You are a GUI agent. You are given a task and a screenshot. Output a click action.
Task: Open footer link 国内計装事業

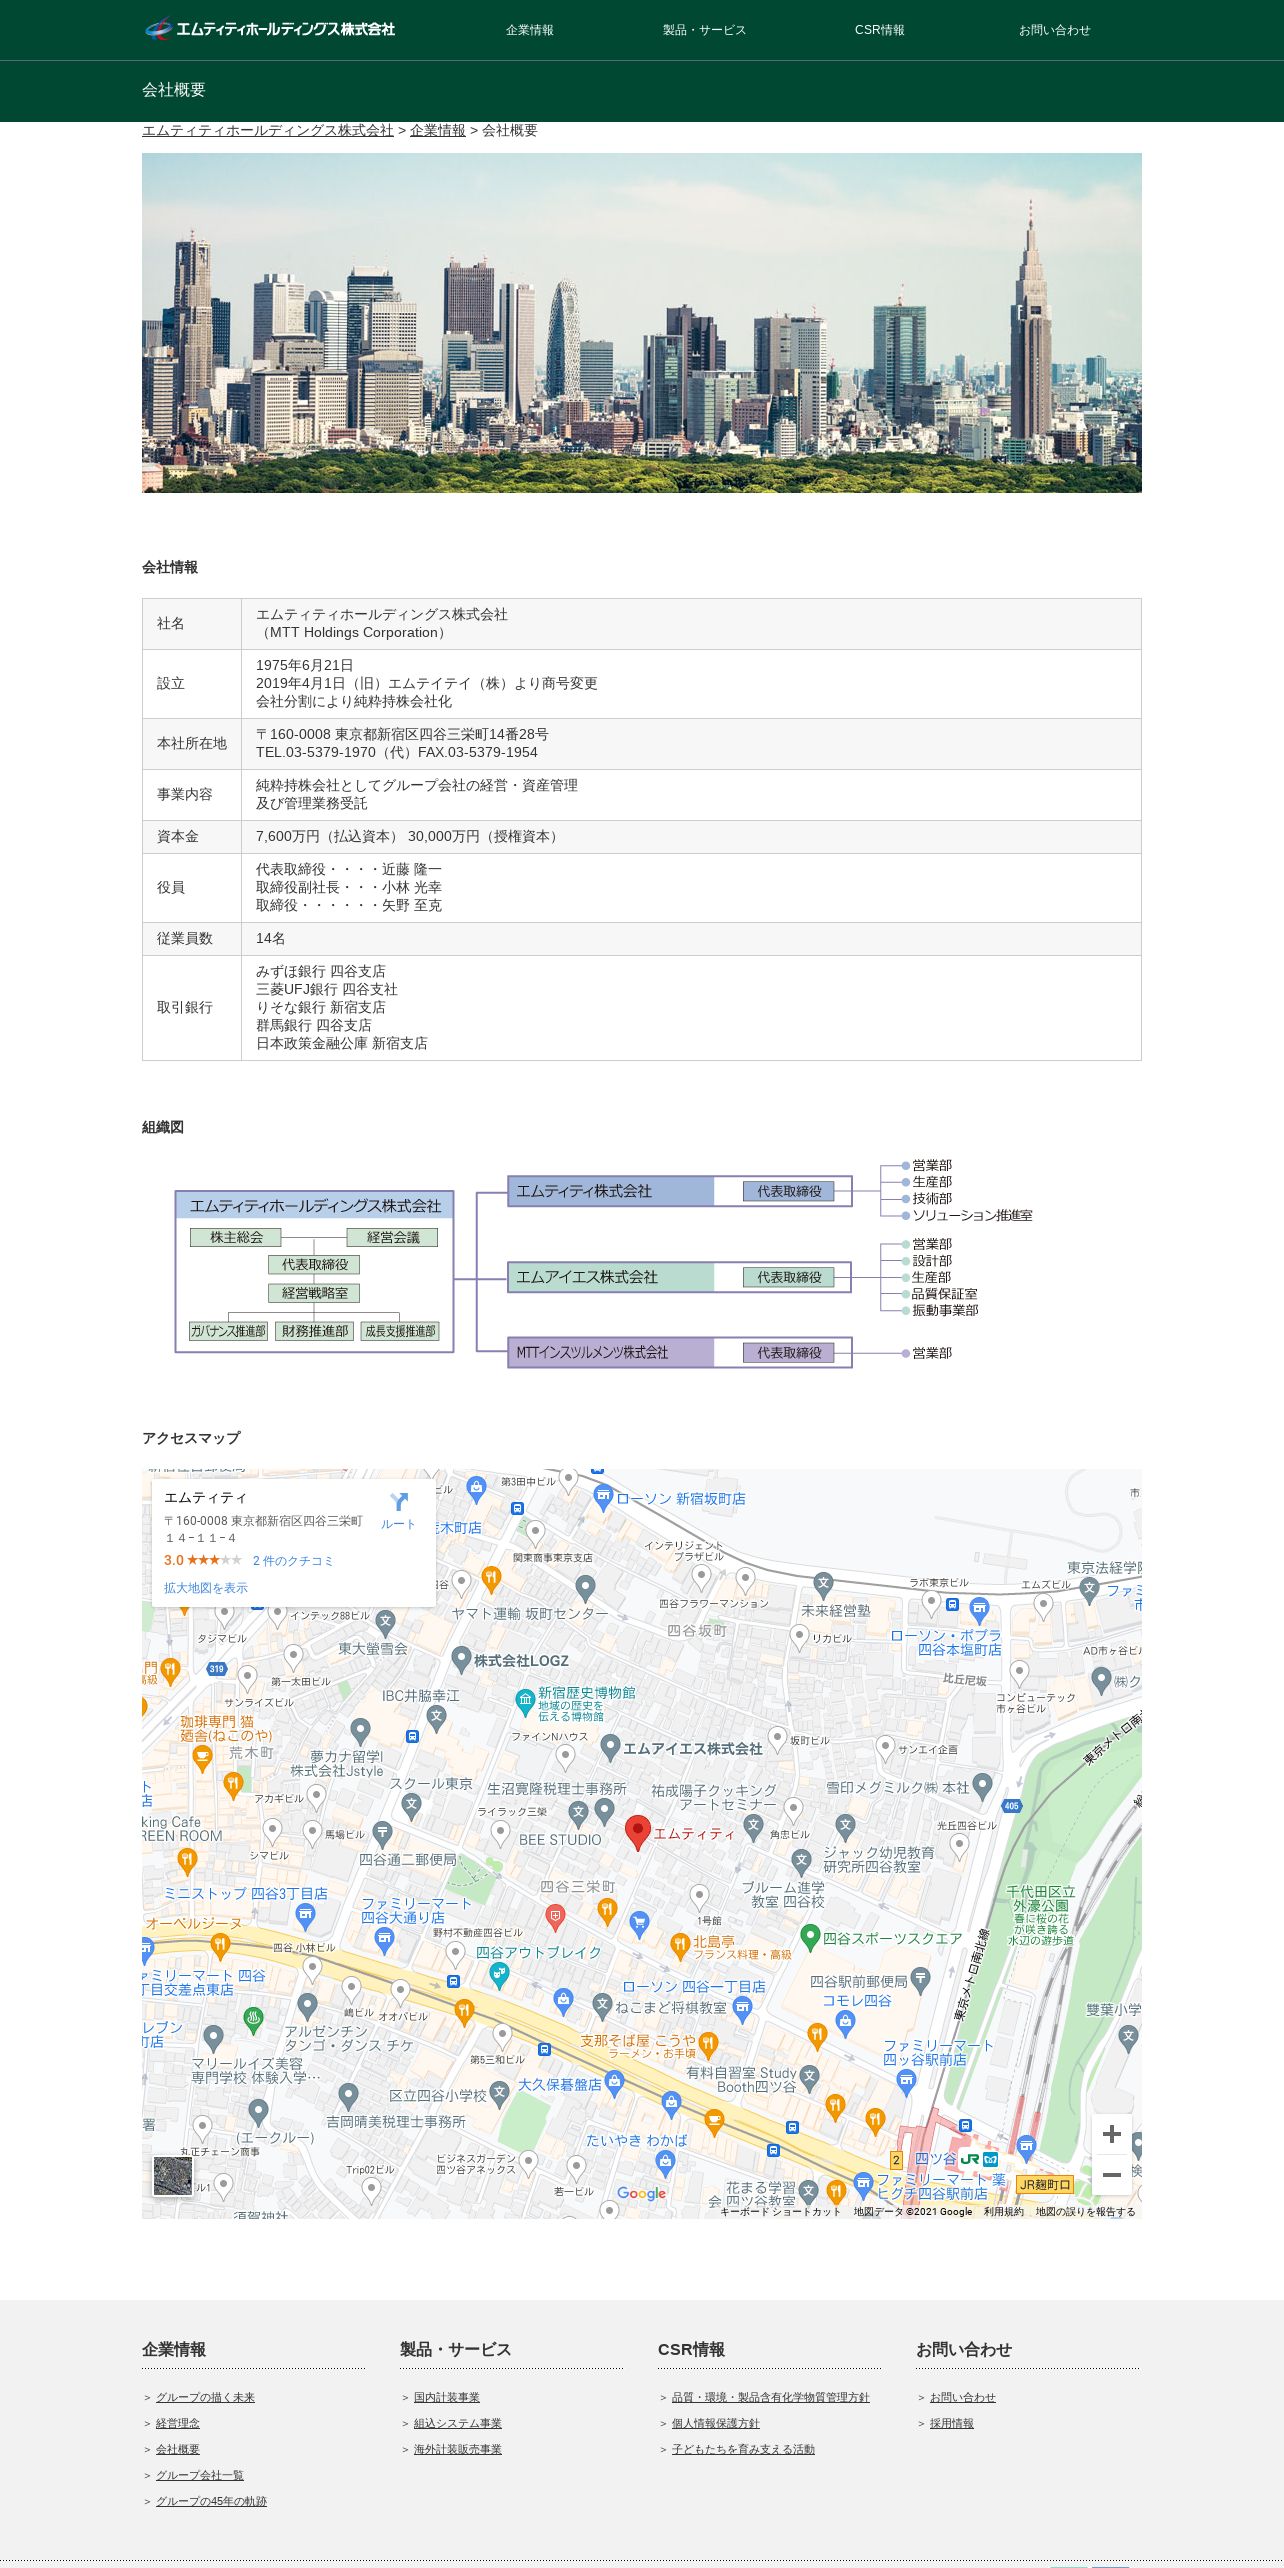(x=447, y=2397)
